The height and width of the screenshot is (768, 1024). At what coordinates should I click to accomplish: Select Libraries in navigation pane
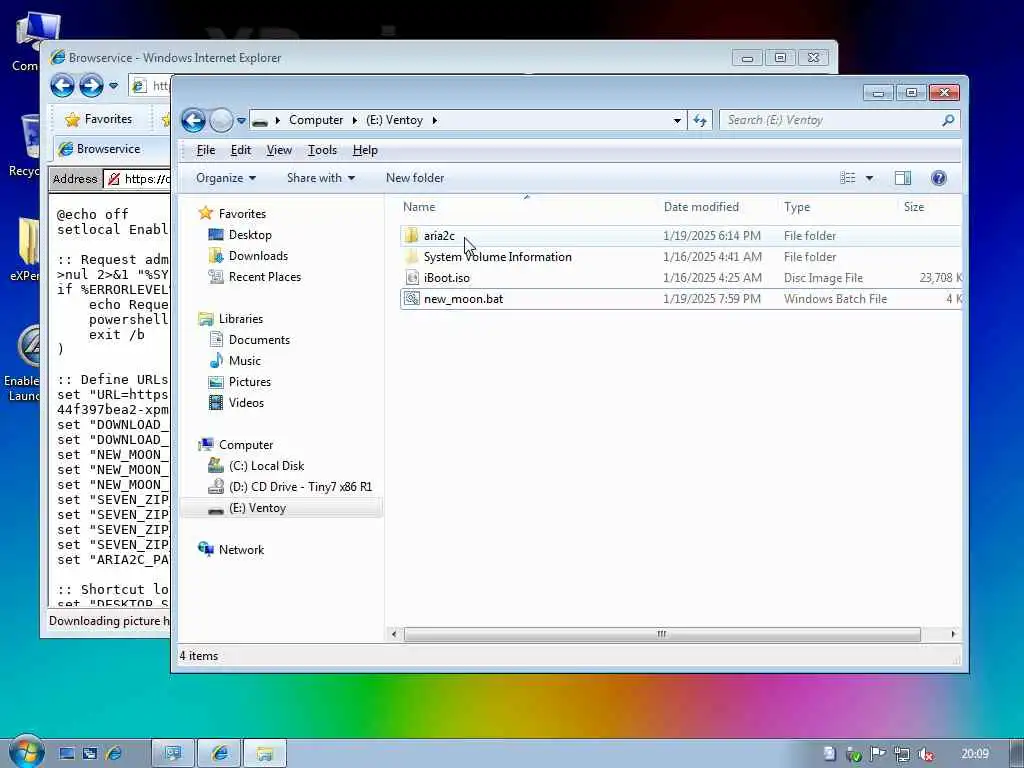click(240, 319)
